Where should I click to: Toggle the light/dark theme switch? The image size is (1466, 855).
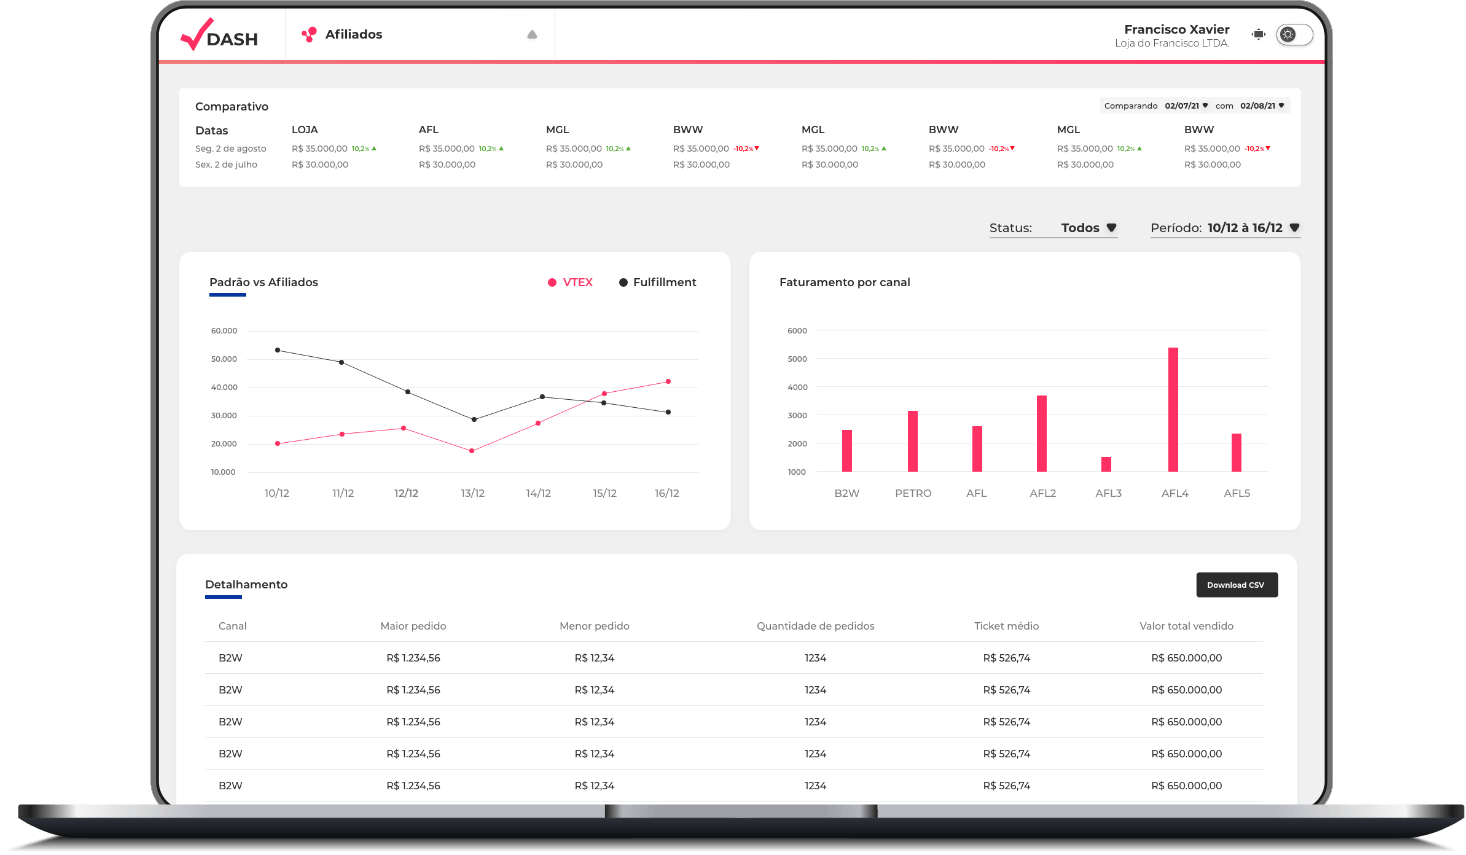click(x=1293, y=34)
